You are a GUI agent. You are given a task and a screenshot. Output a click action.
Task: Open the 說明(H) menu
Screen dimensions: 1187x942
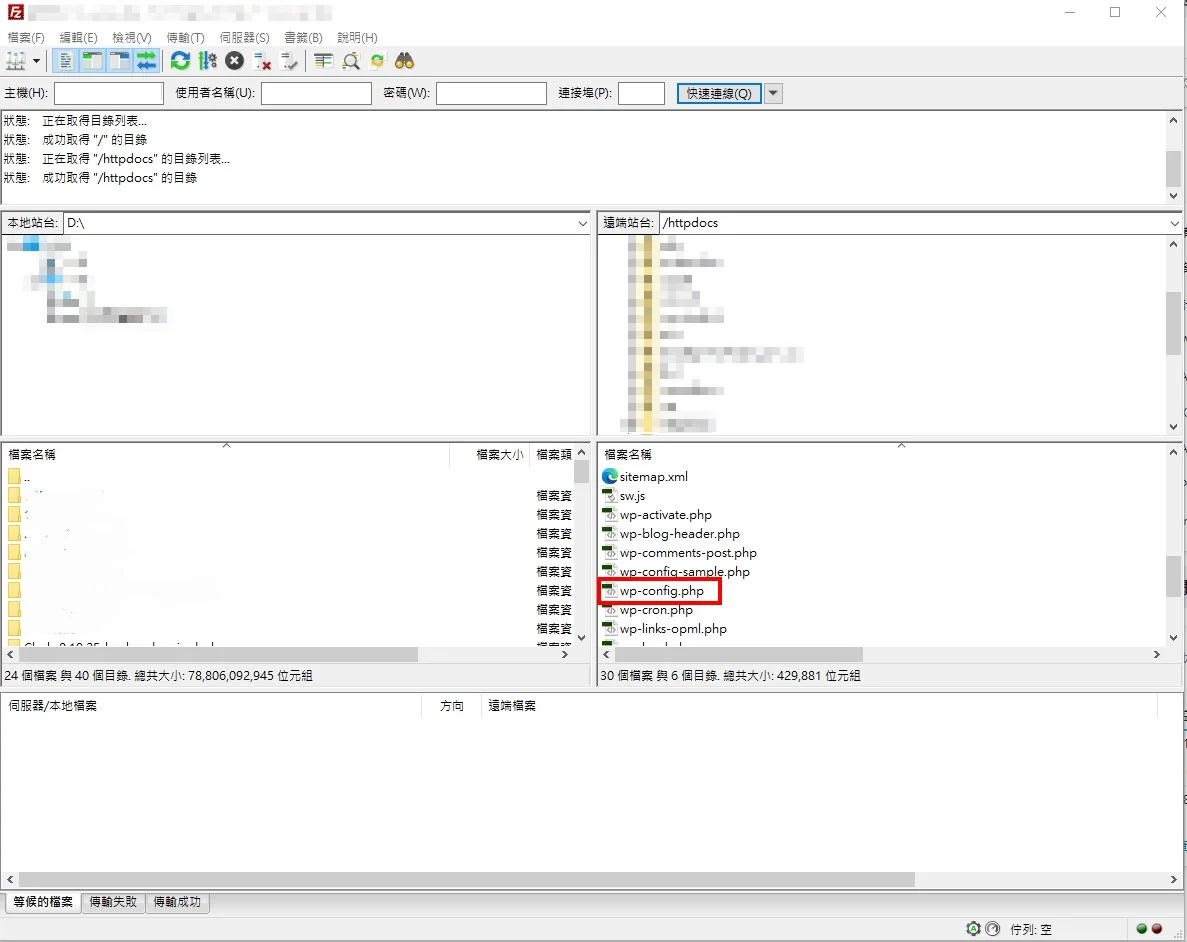[357, 37]
